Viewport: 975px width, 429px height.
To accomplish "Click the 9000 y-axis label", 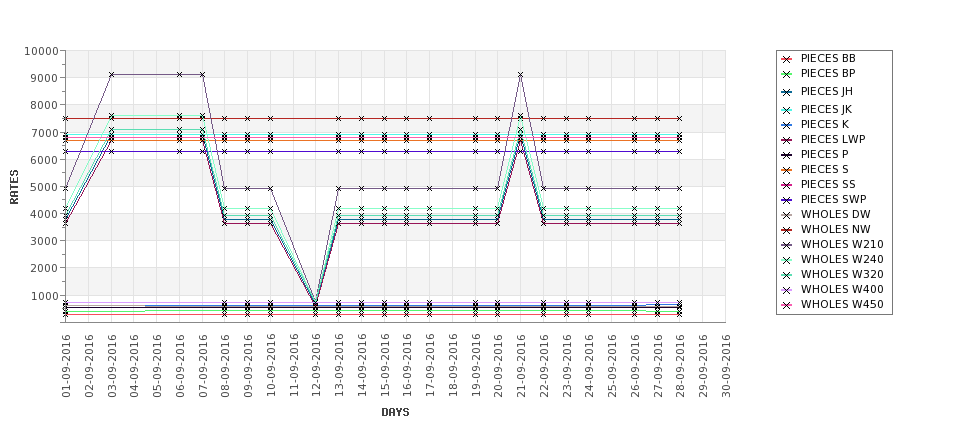I will click(x=45, y=78).
